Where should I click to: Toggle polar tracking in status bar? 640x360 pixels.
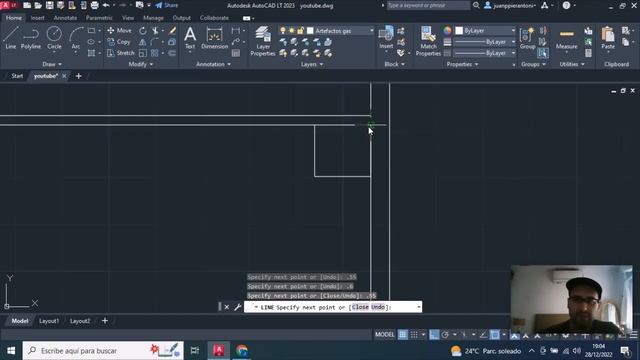click(x=445, y=335)
